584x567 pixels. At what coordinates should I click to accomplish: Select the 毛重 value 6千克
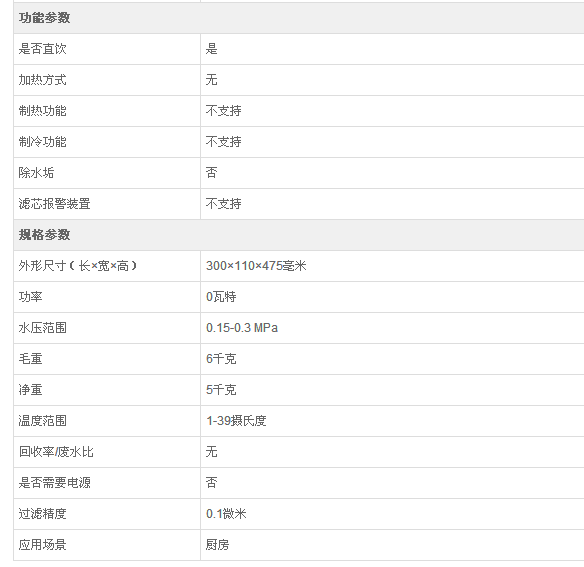click(x=221, y=359)
